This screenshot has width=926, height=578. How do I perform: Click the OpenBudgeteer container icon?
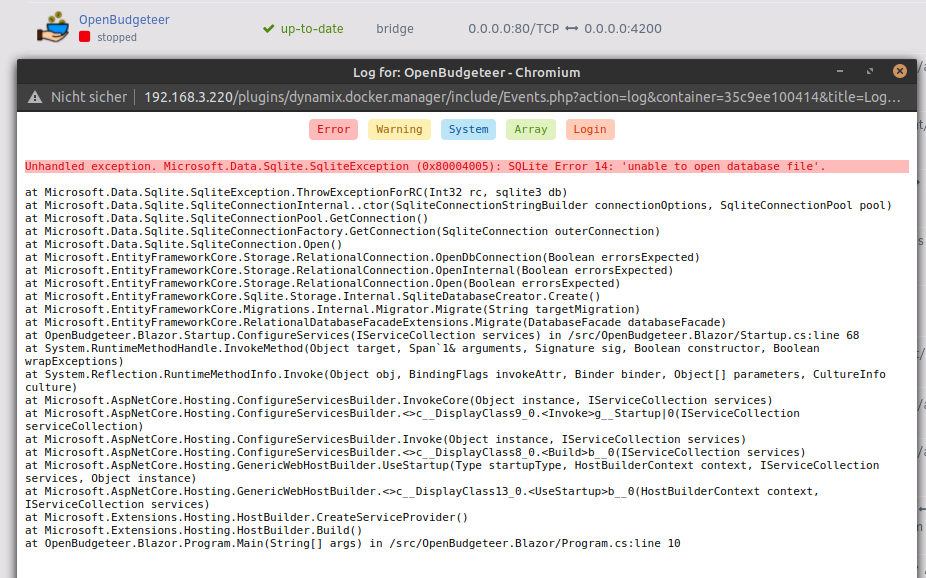pos(53,28)
